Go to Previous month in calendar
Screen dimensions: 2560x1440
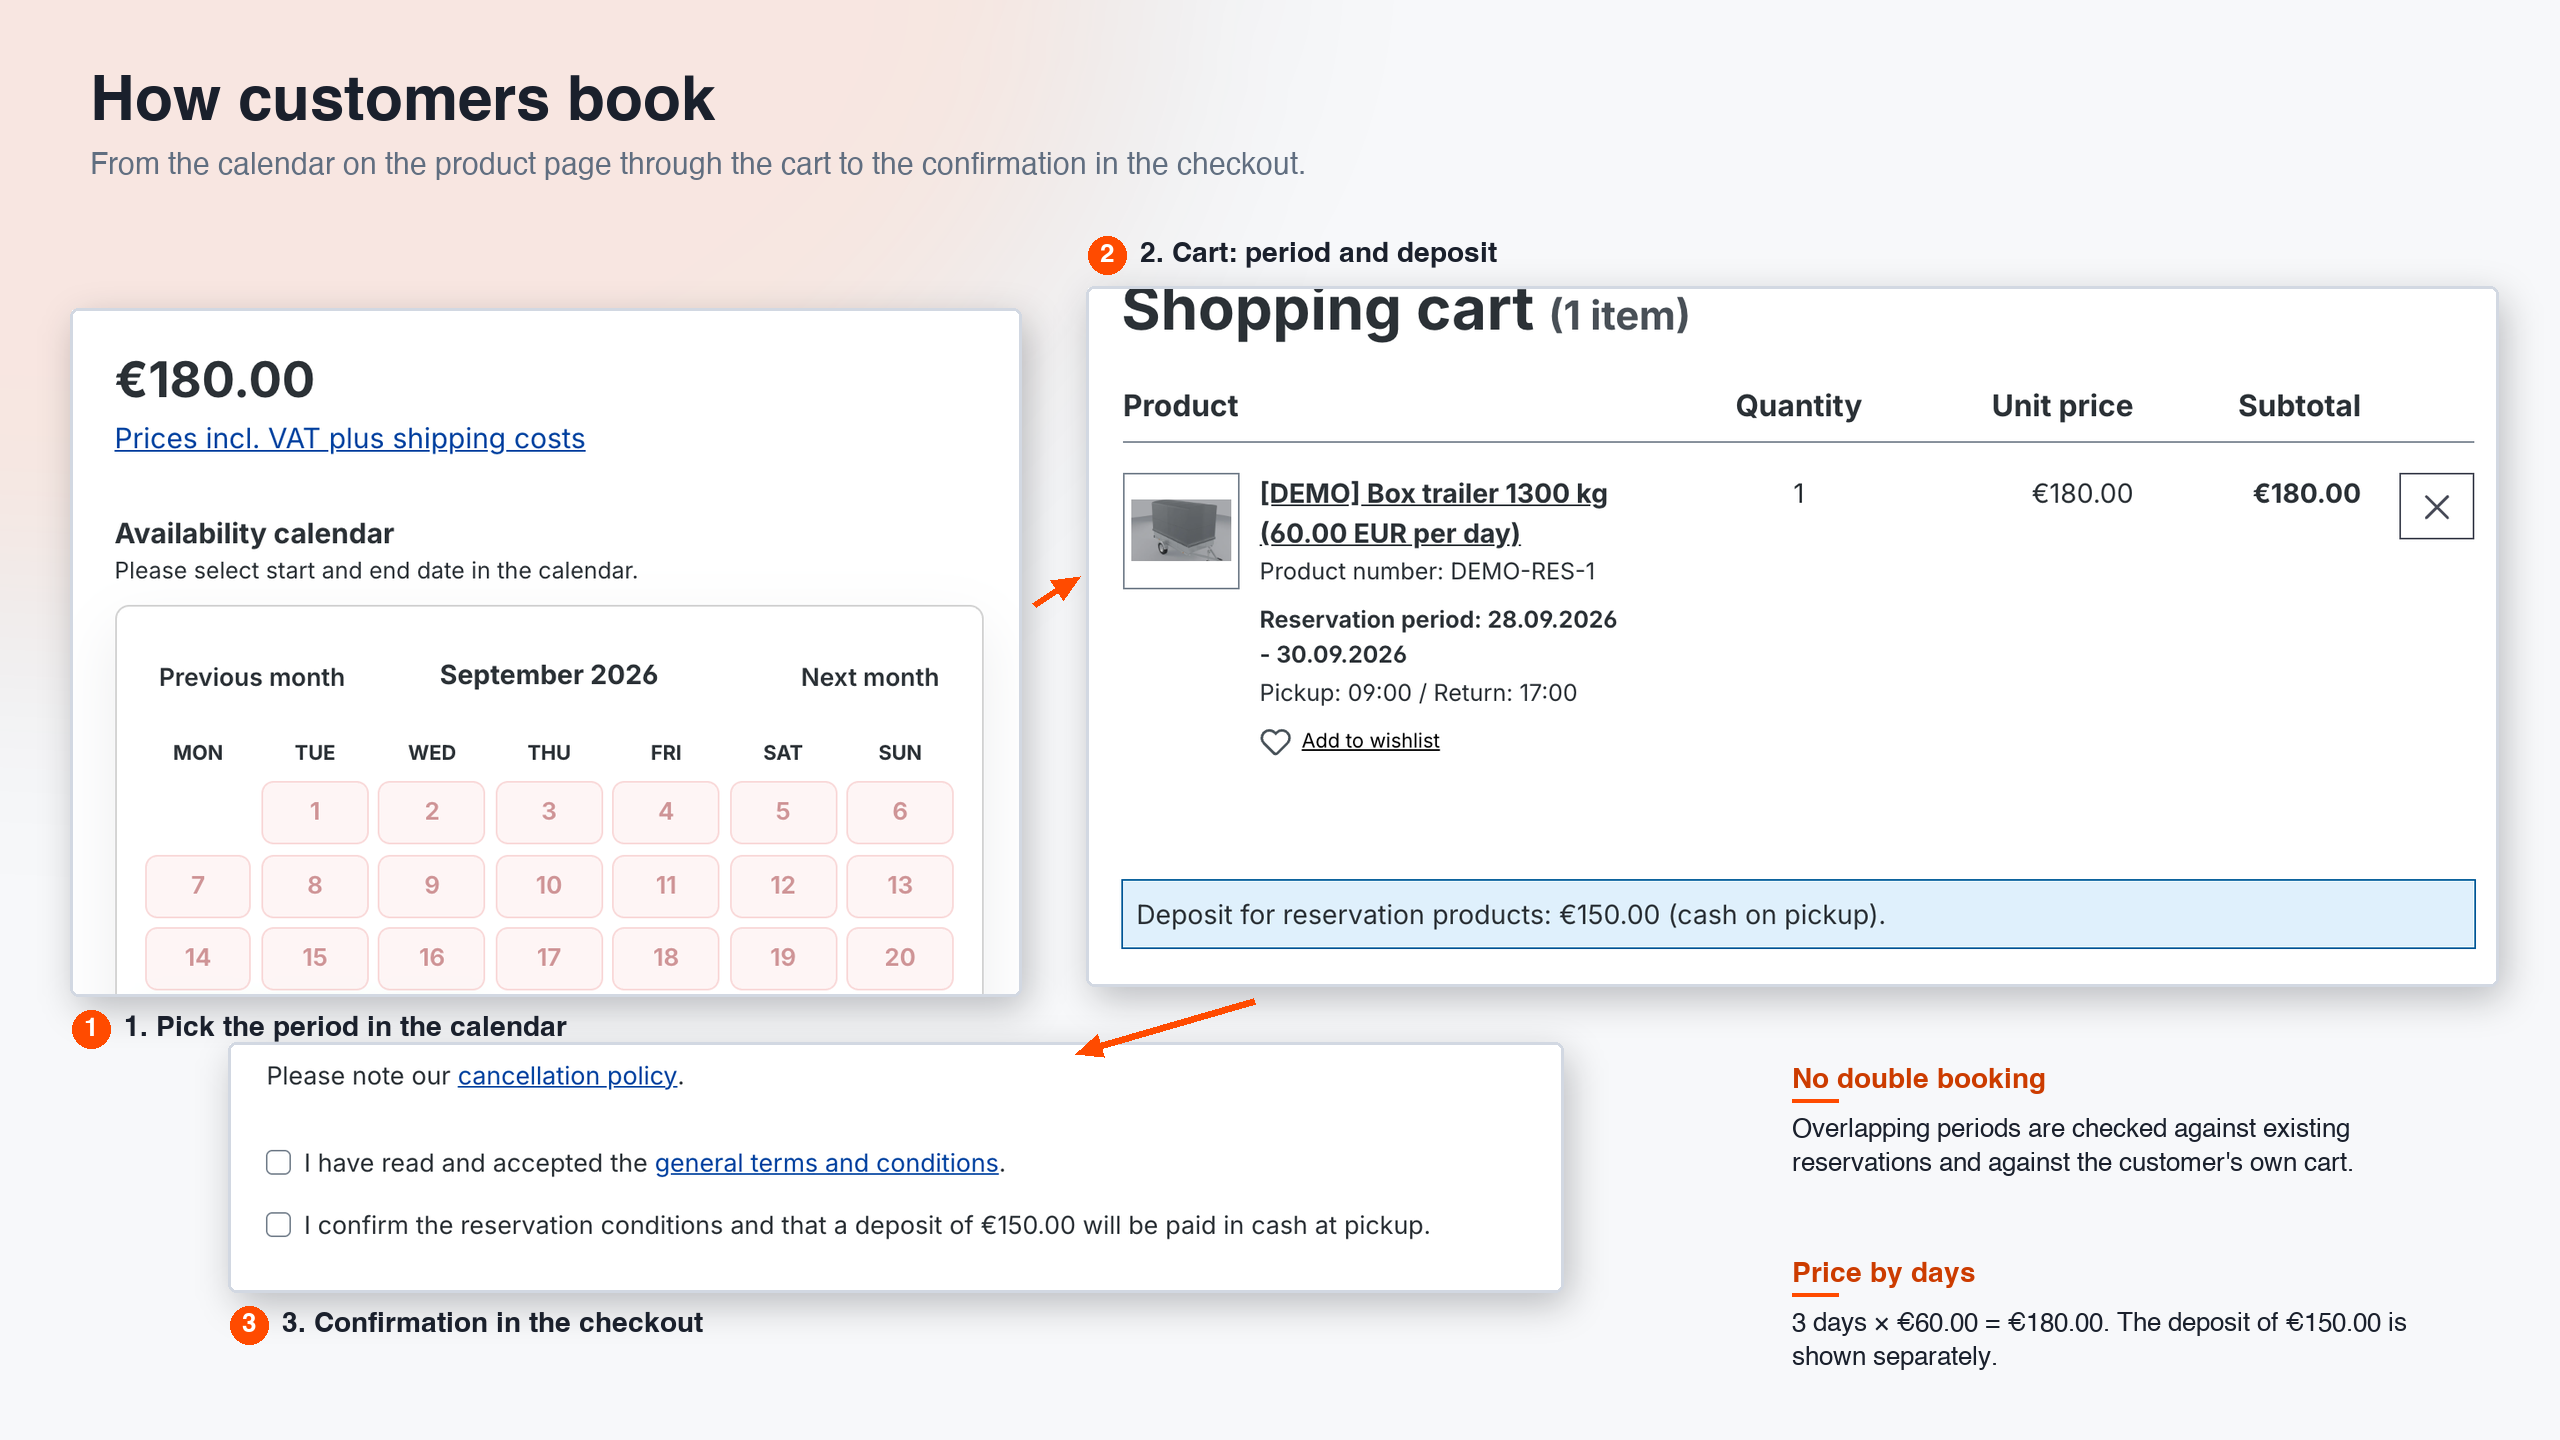pyautogui.click(x=251, y=677)
